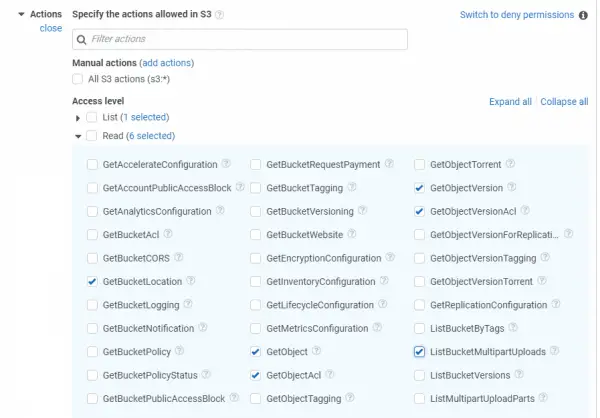
Task: Check the ListBucketVersions checkbox
Action: 419,375
